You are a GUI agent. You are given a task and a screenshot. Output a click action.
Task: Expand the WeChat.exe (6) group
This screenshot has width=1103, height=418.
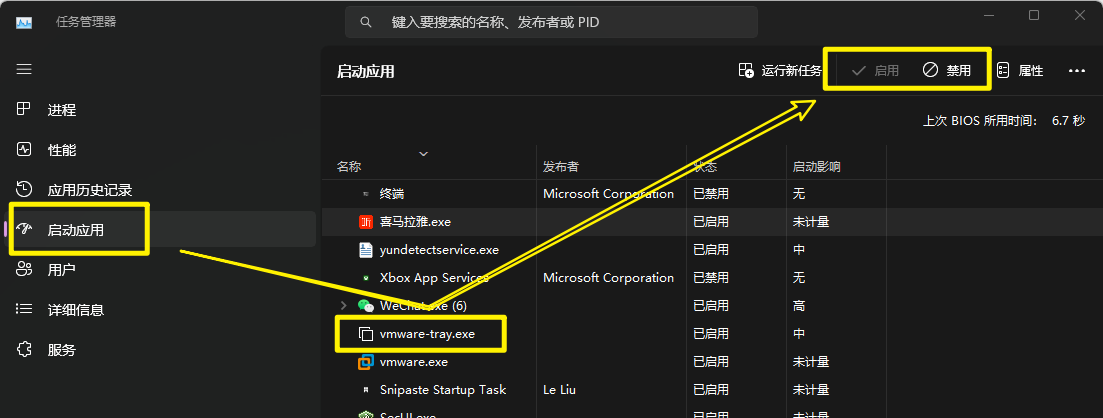(x=345, y=305)
